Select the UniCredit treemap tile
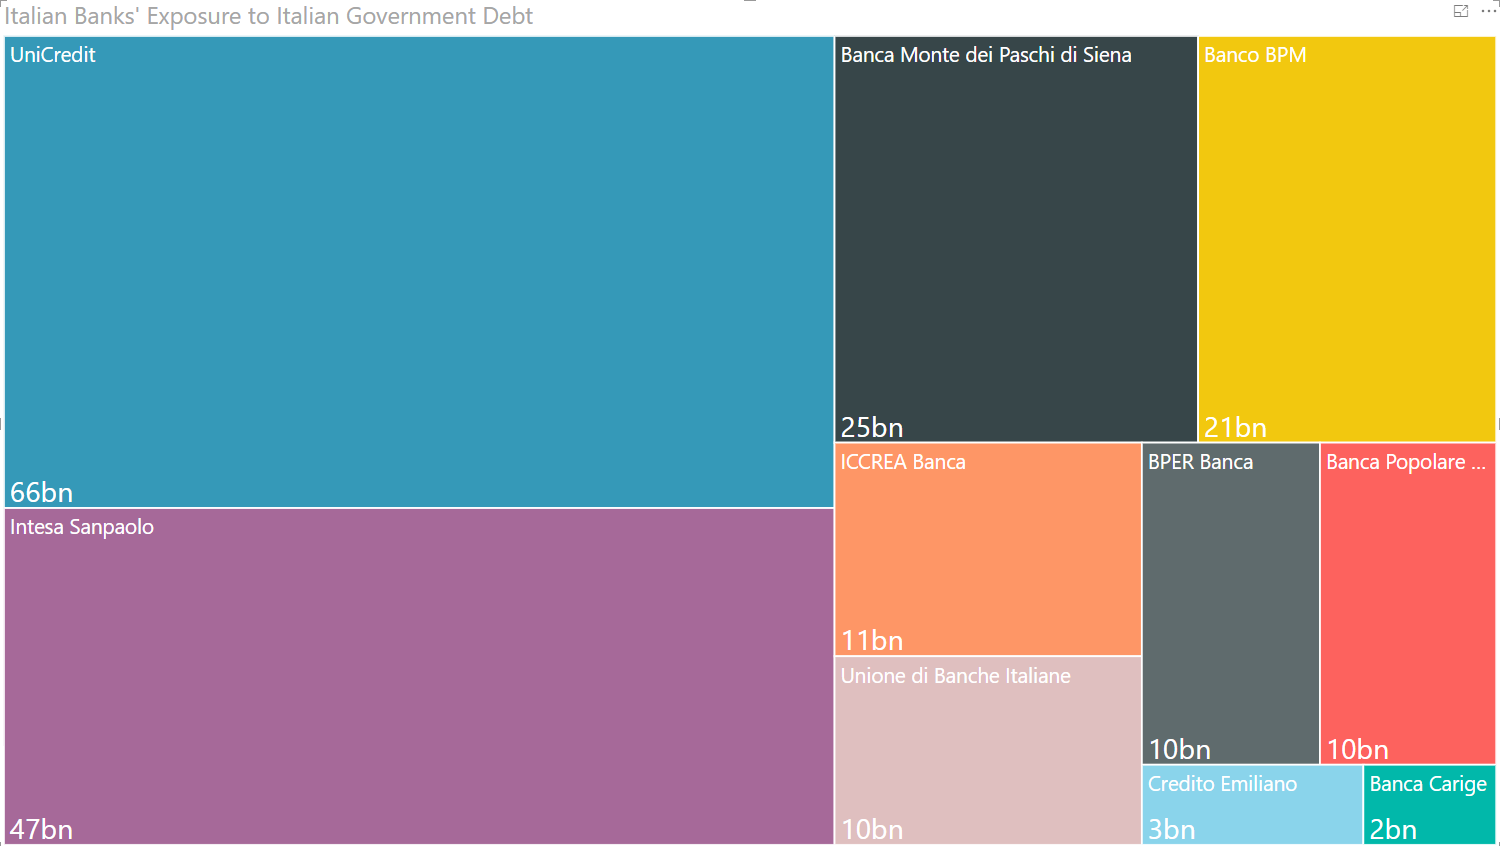The image size is (1500, 846). 419,272
